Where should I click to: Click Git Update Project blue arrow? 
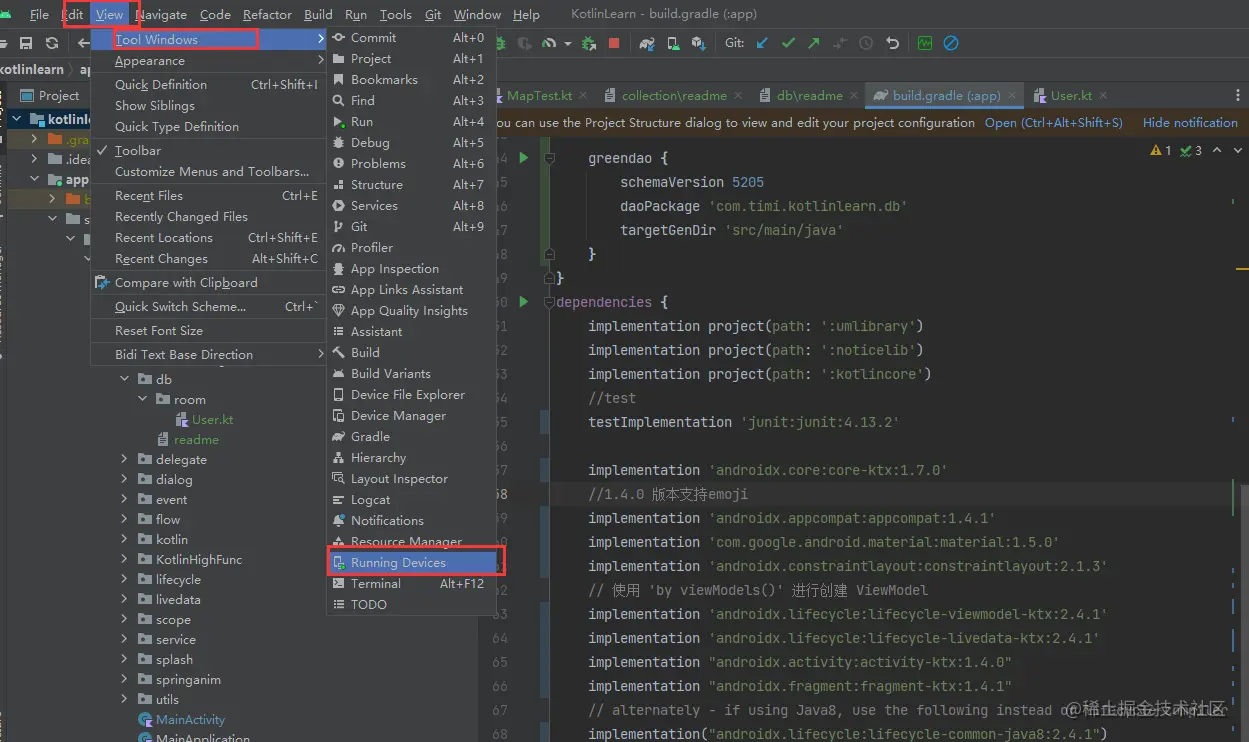[x=763, y=44]
